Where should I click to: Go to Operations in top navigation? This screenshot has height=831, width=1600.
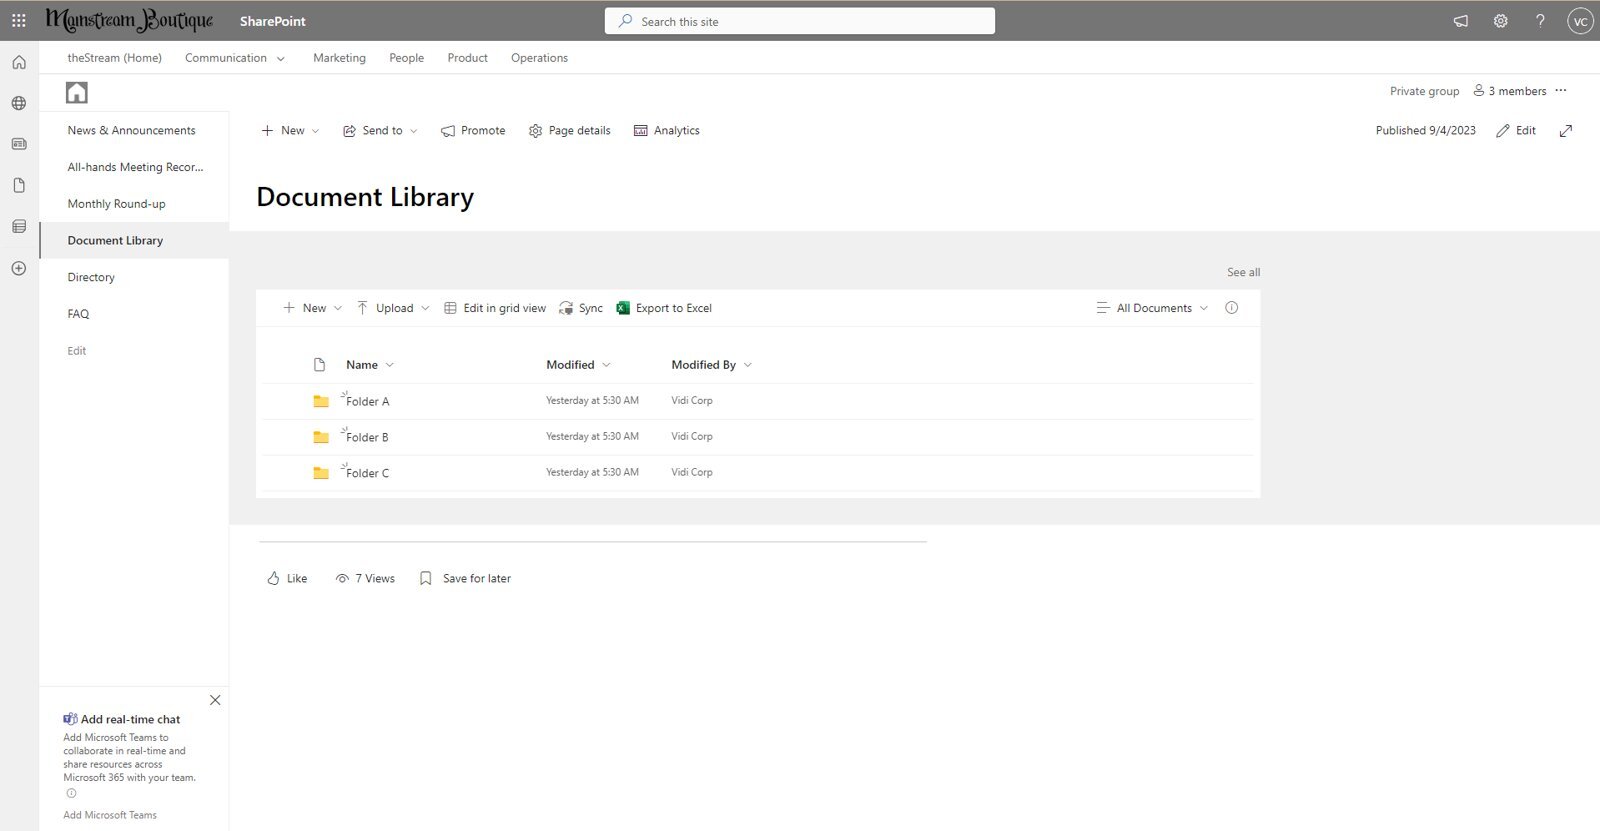539,58
